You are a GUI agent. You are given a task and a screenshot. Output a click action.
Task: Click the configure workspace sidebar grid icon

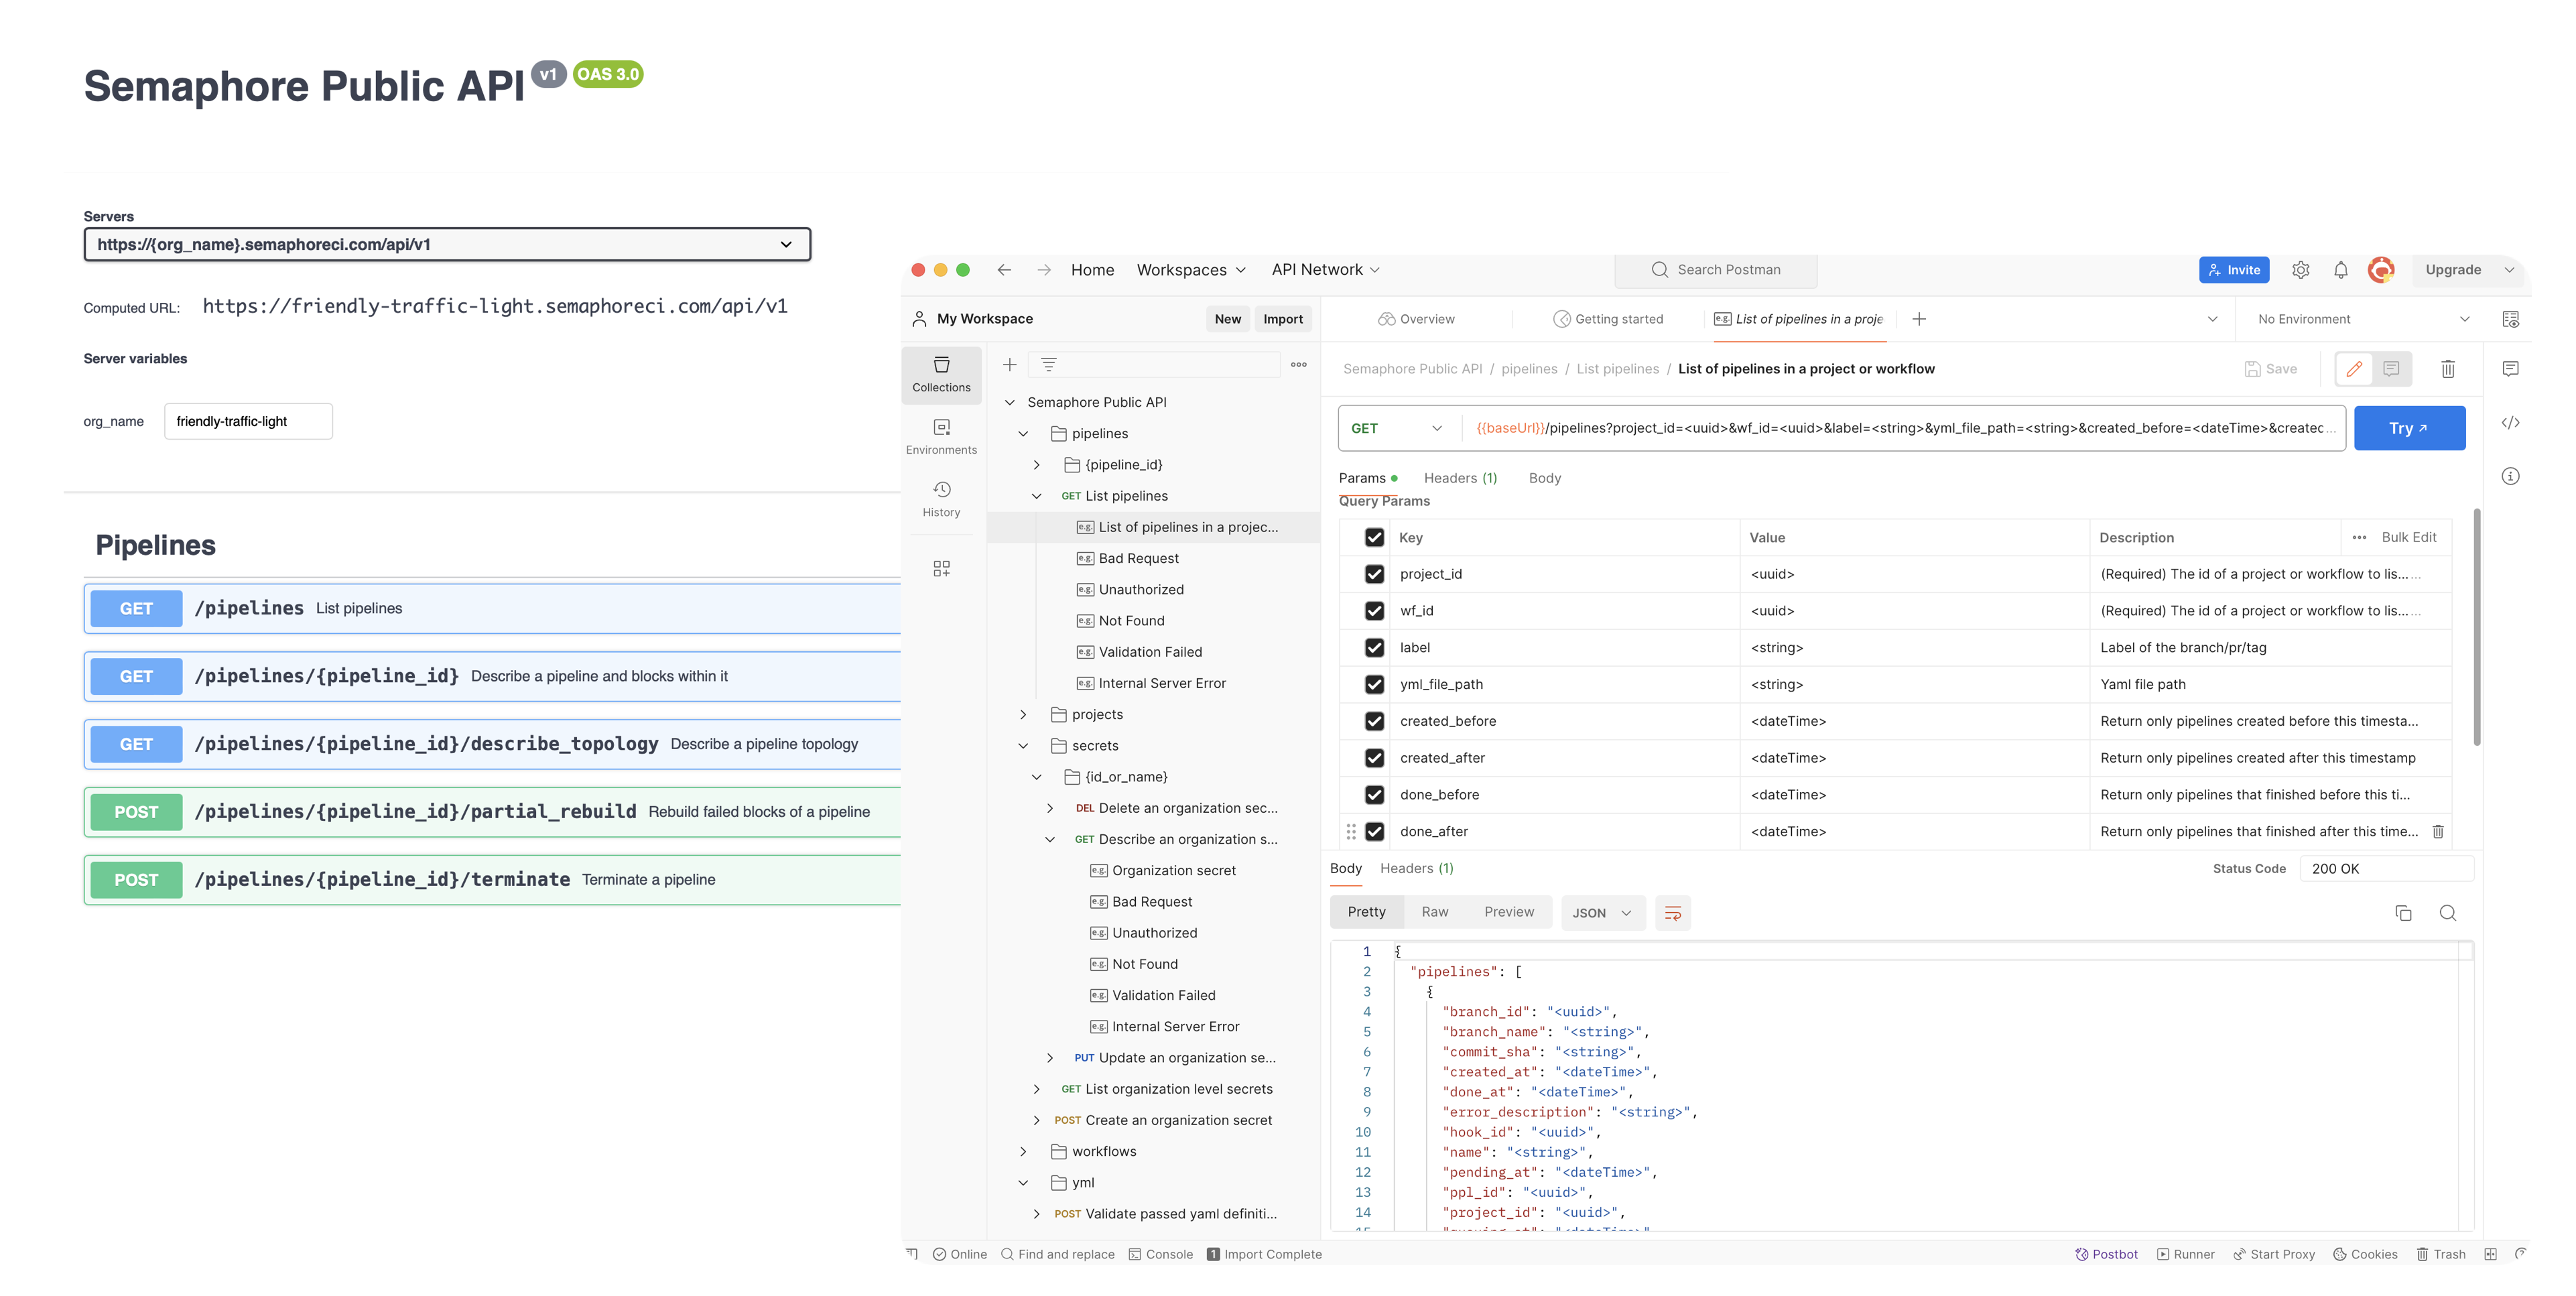tap(941, 568)
